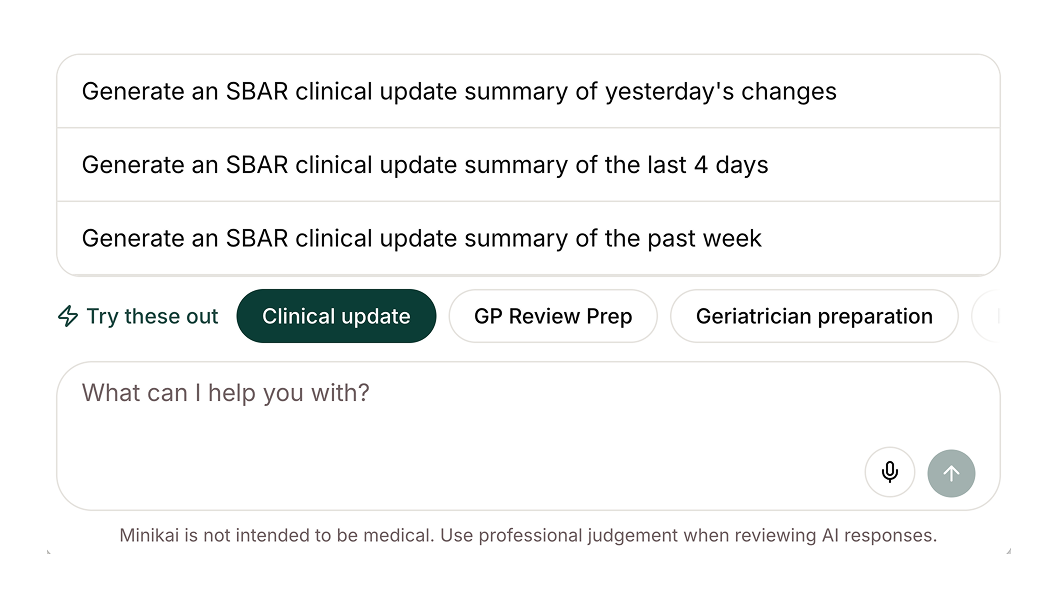Screen dimensions: 1064x600
Task: Click the words "last 4 days" in the second suggestion
Action: click(x=705, y=165)
